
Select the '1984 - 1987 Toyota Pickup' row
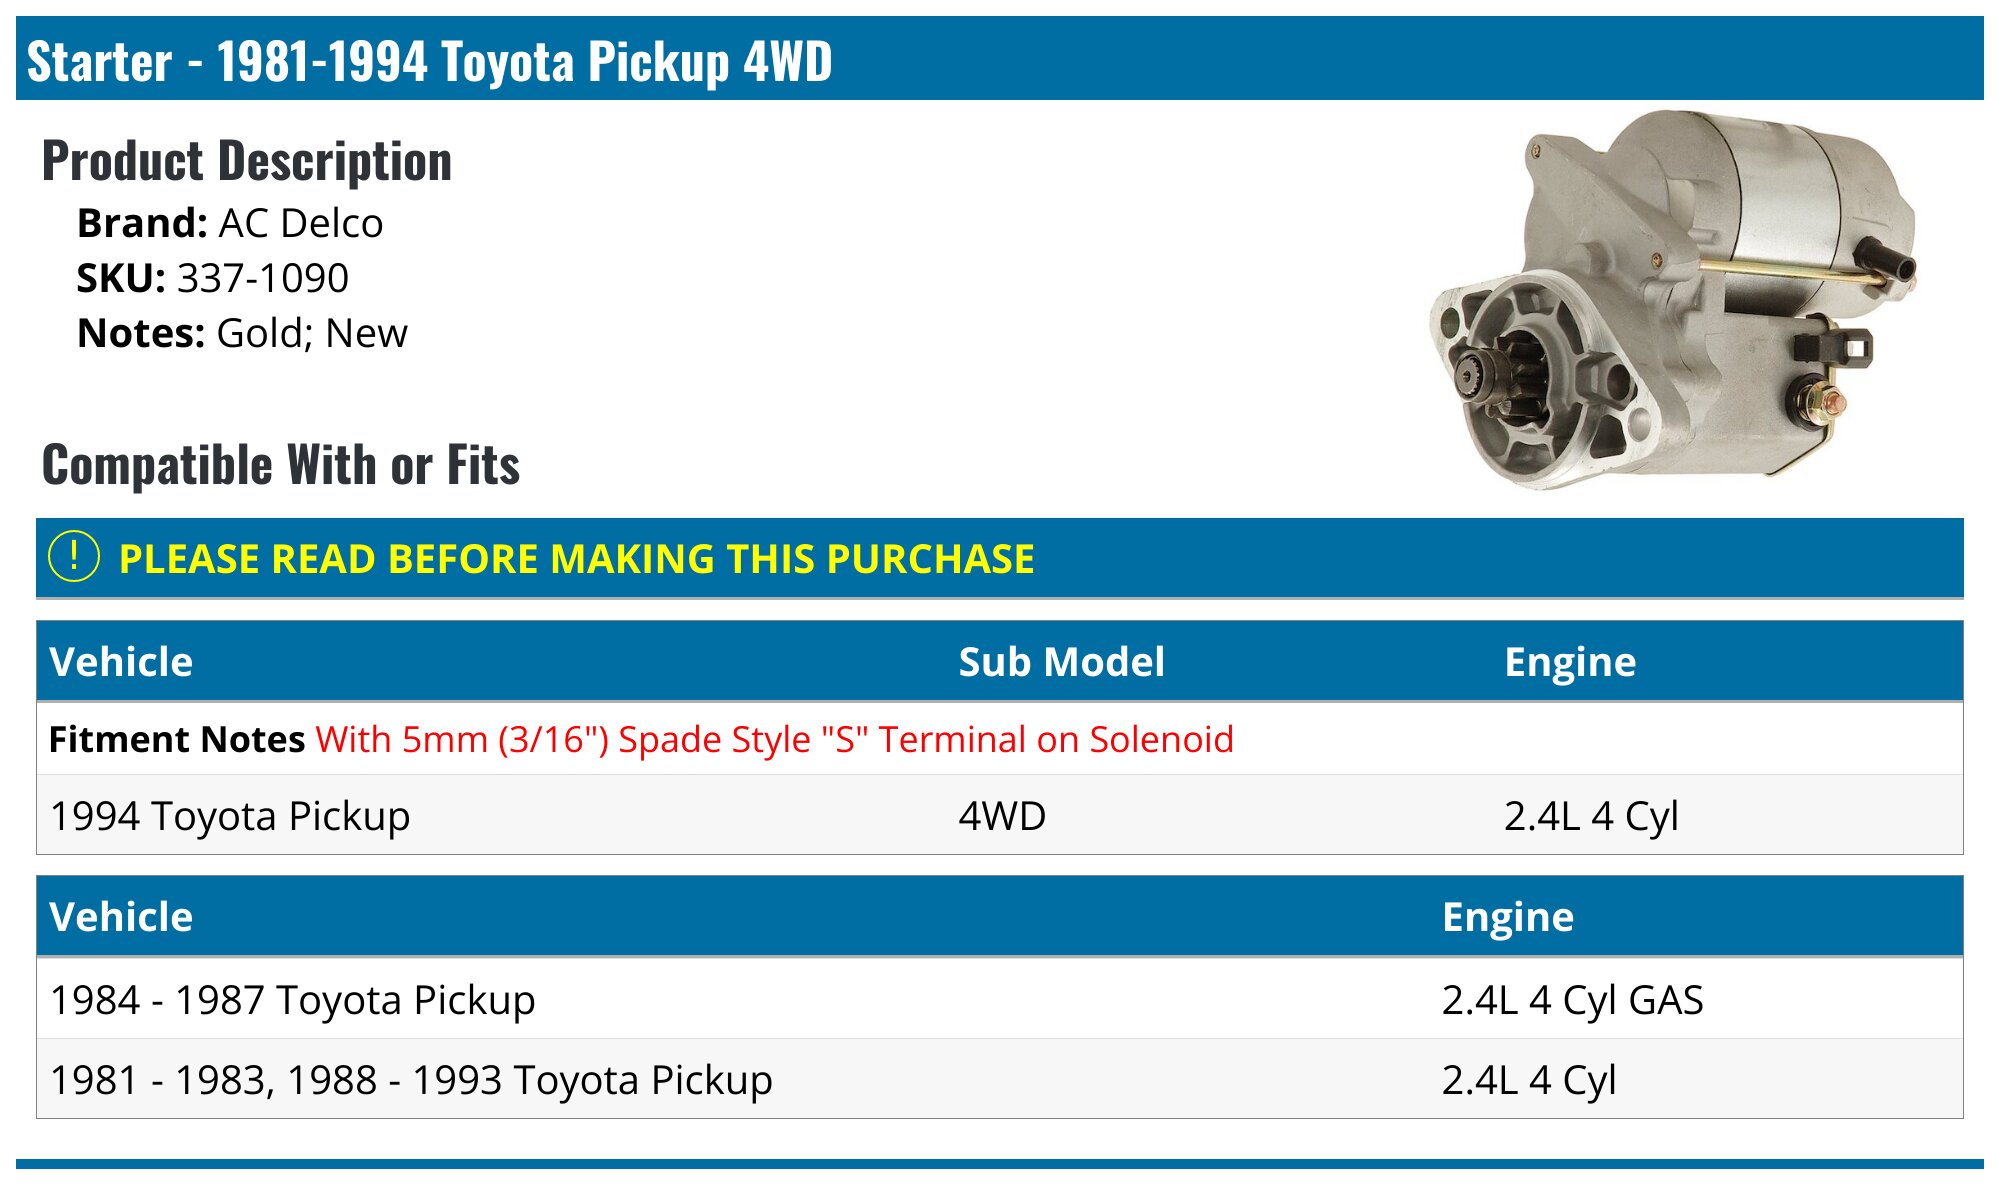coord(292,1000)
